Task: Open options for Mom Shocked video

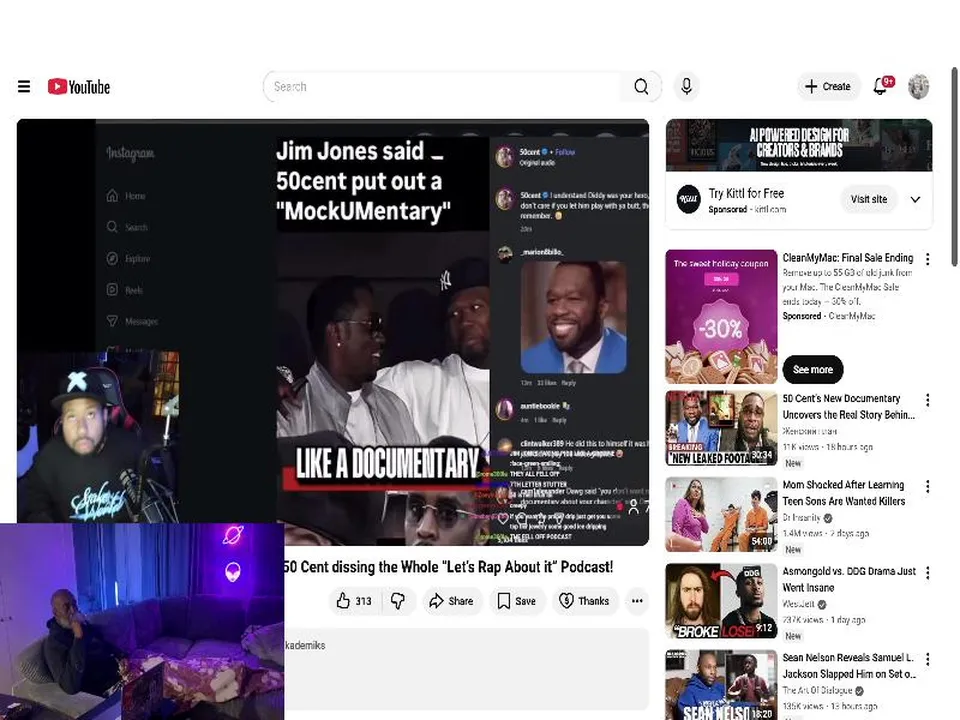Action: point(928,486)
